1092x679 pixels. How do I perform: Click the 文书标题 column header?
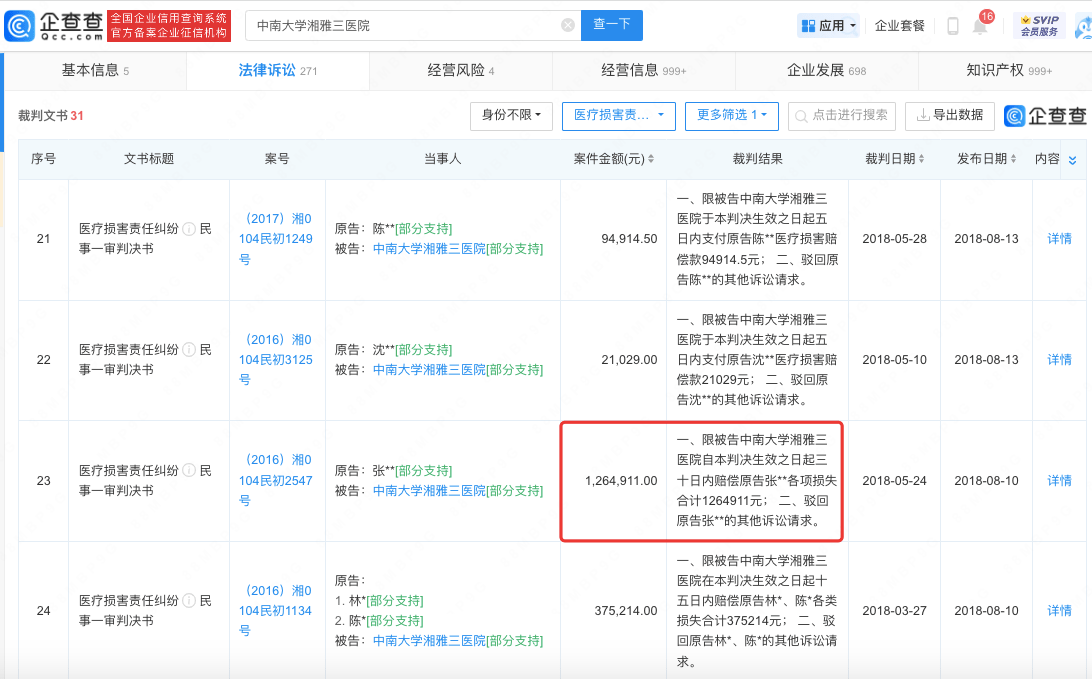[149, 159]
